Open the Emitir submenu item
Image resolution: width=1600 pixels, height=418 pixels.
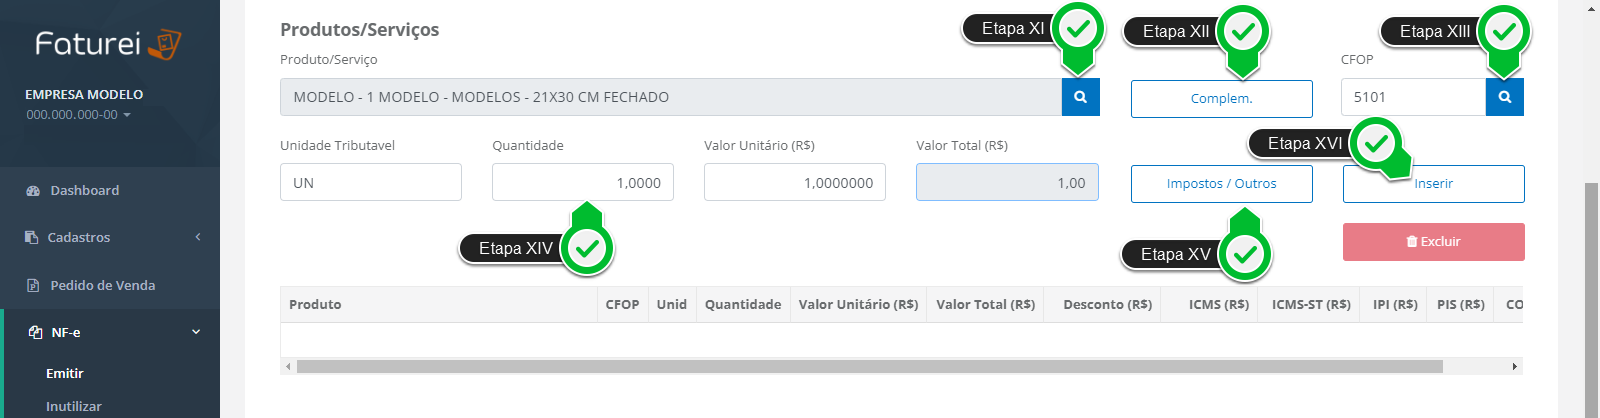pyautogui.click(x=65, y=373)
